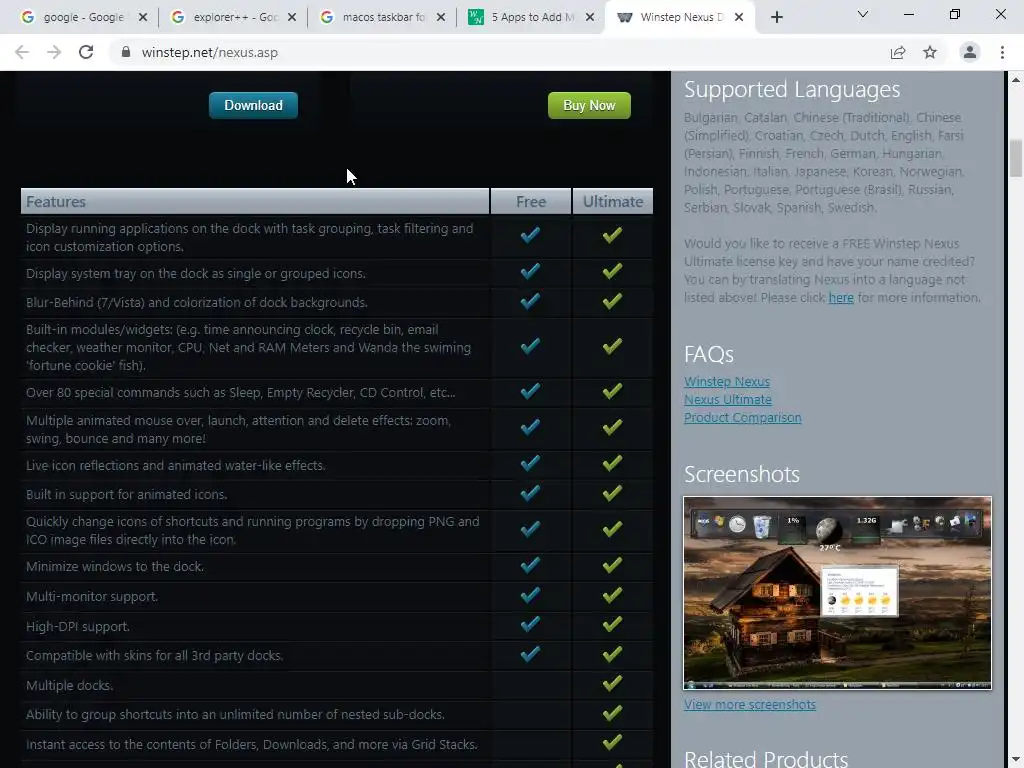
Task: Click 'Multiple docks.' feature text
Action: tap(69, 686)
